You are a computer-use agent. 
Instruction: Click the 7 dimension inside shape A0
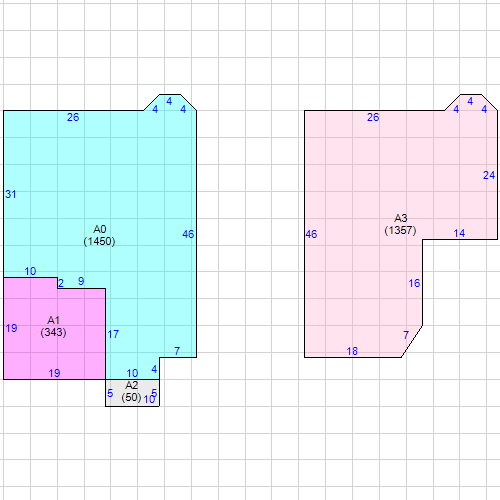coord(177,351)
